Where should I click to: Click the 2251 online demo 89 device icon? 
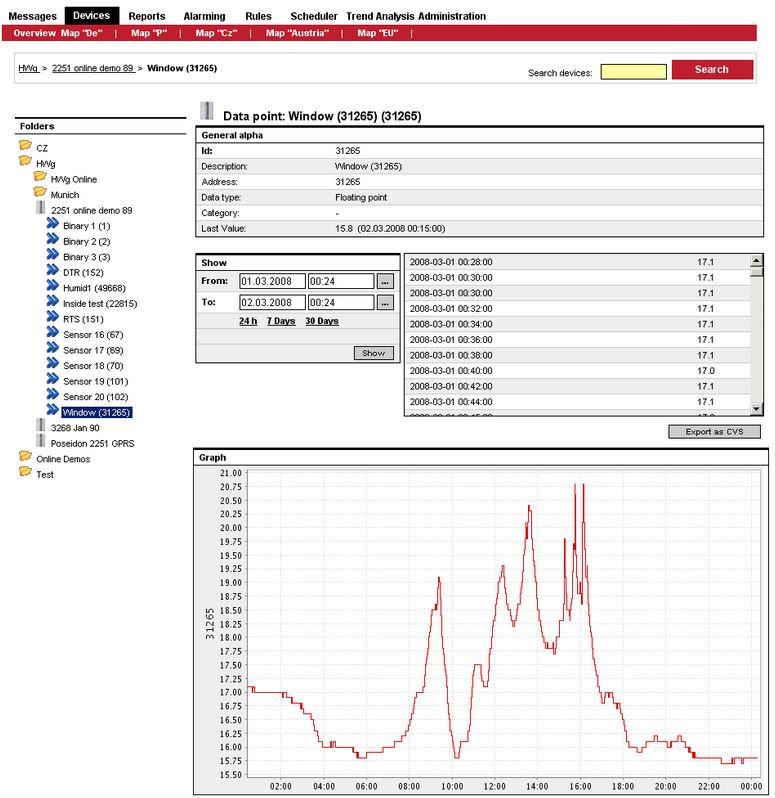click(x=41, y=208)
